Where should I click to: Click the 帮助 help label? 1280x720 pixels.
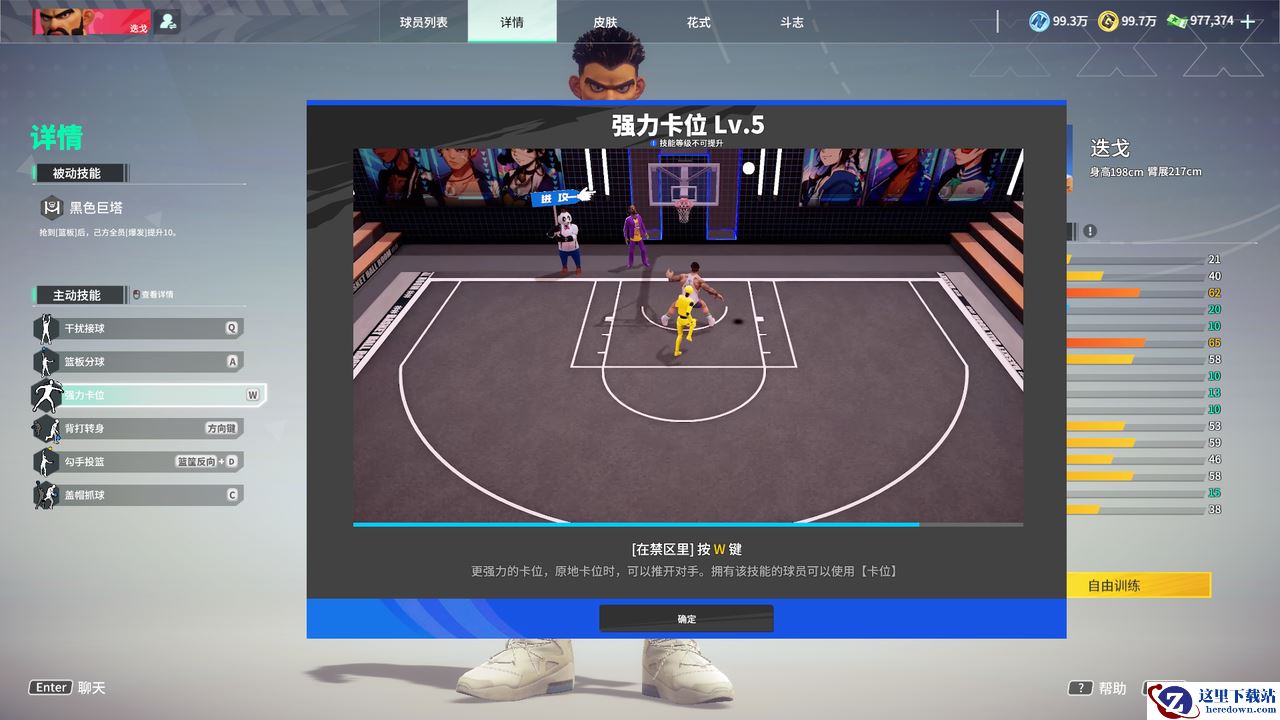[1113, 688]
